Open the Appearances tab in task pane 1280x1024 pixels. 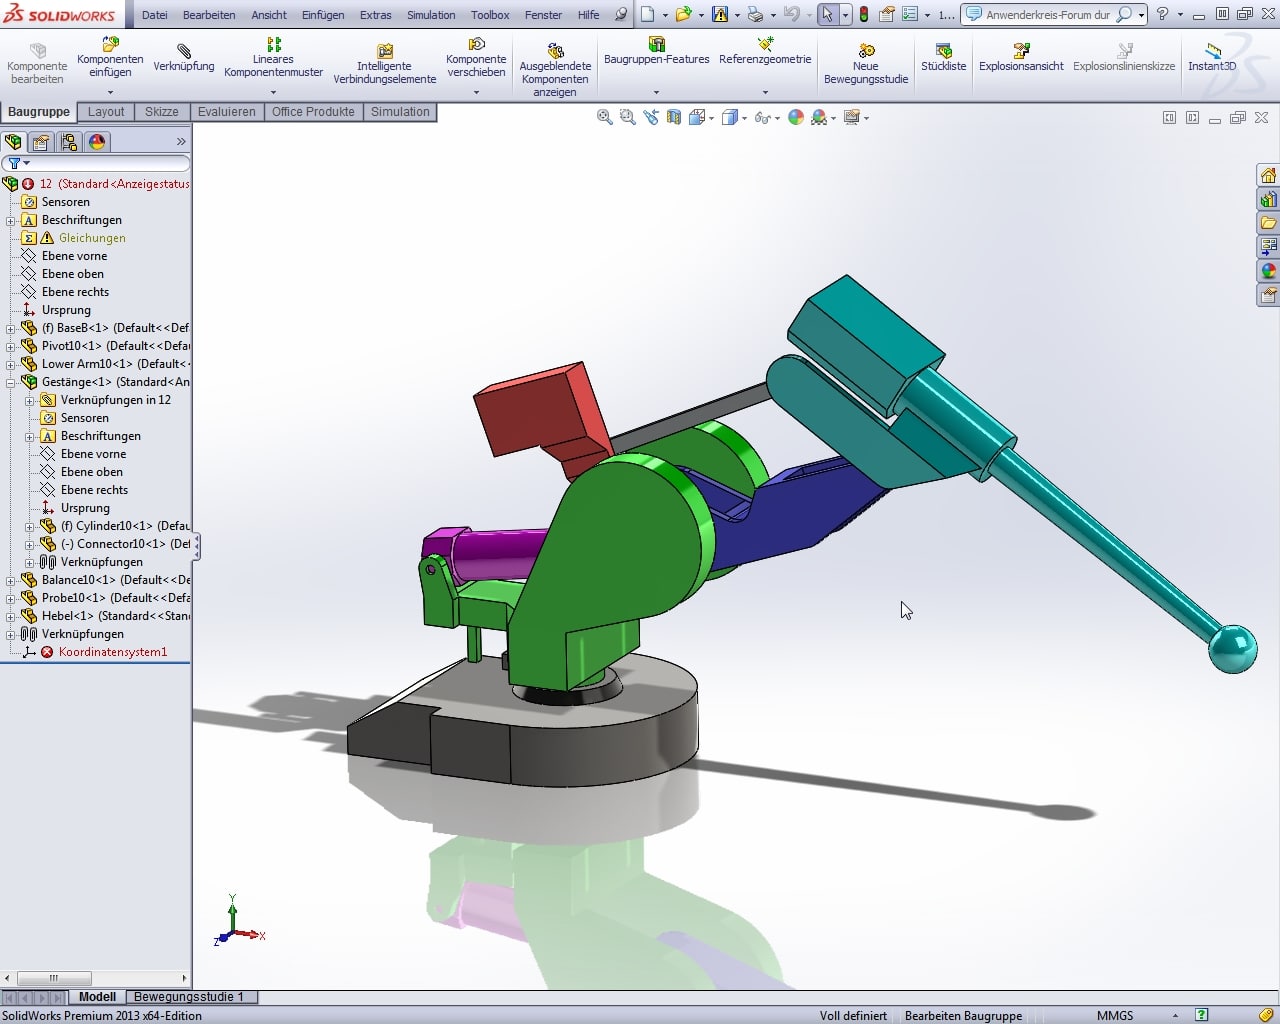[1268, 271]
